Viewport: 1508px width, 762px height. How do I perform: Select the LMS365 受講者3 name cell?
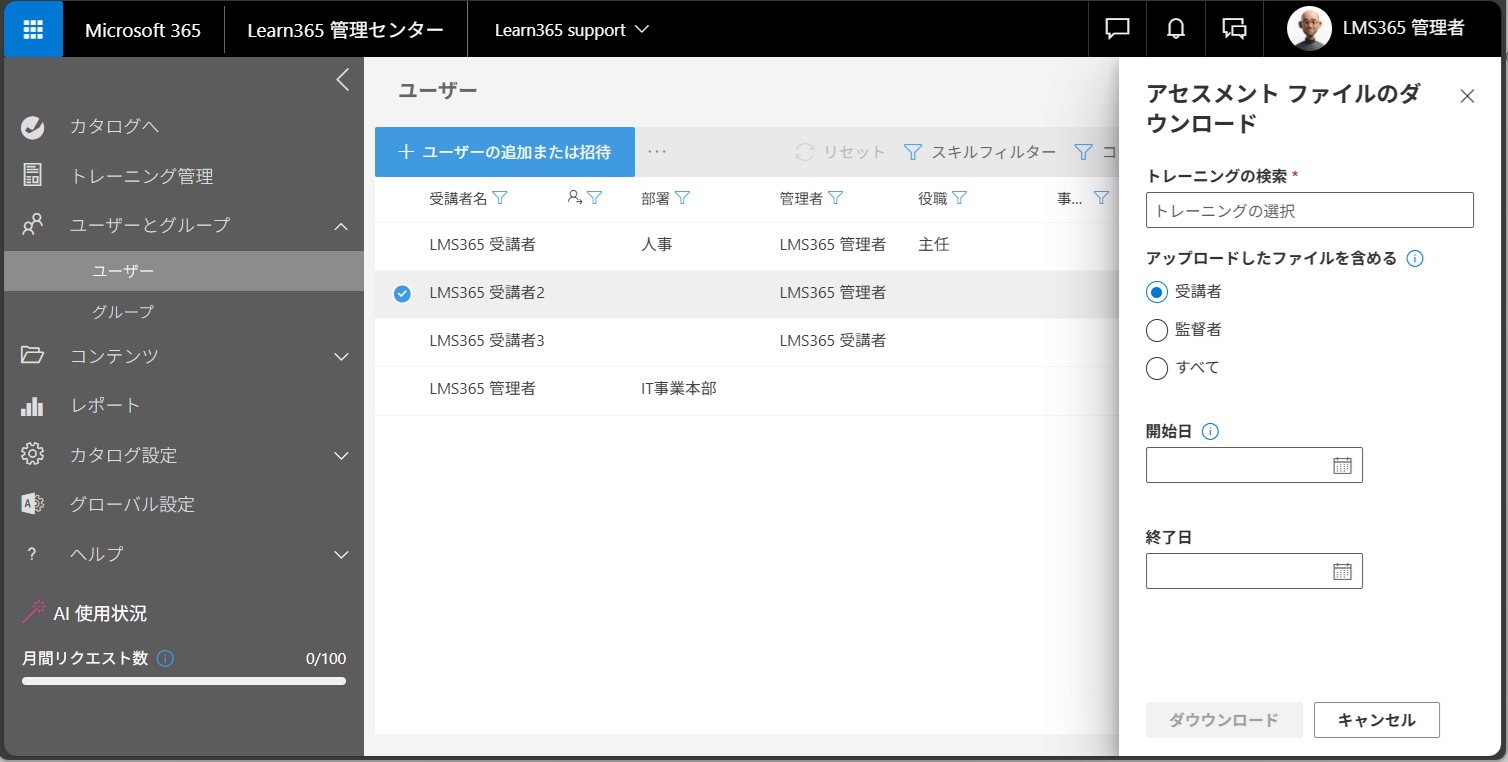(487, 341)
